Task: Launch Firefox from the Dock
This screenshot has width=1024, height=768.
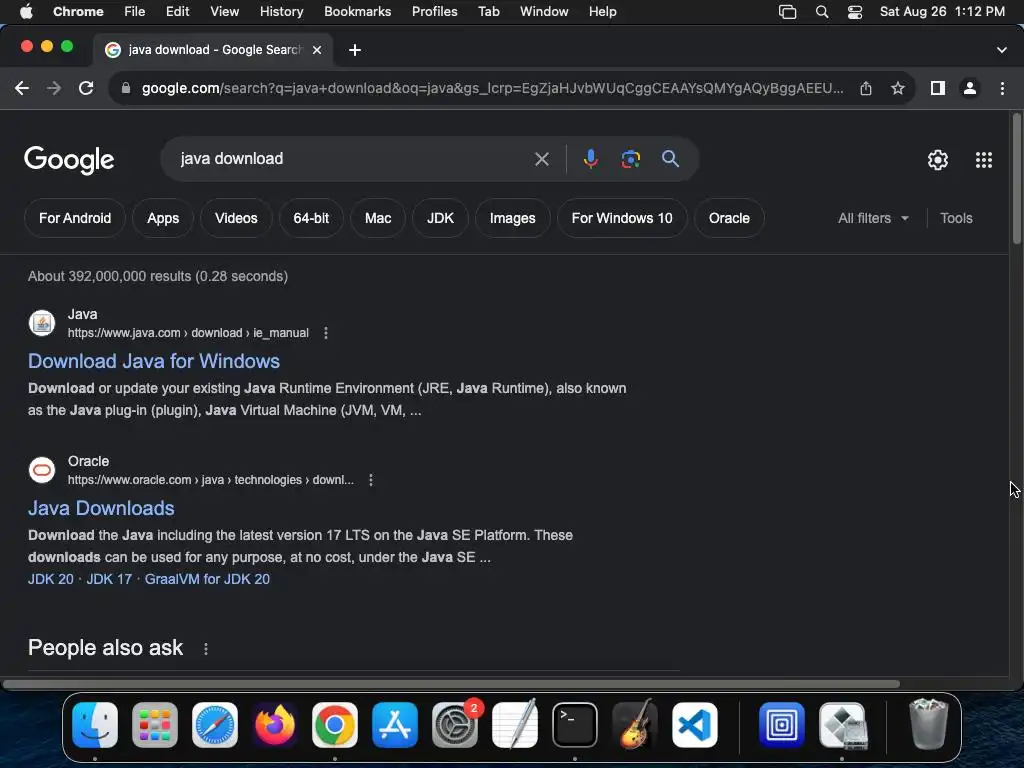Action: coord(275,725)
